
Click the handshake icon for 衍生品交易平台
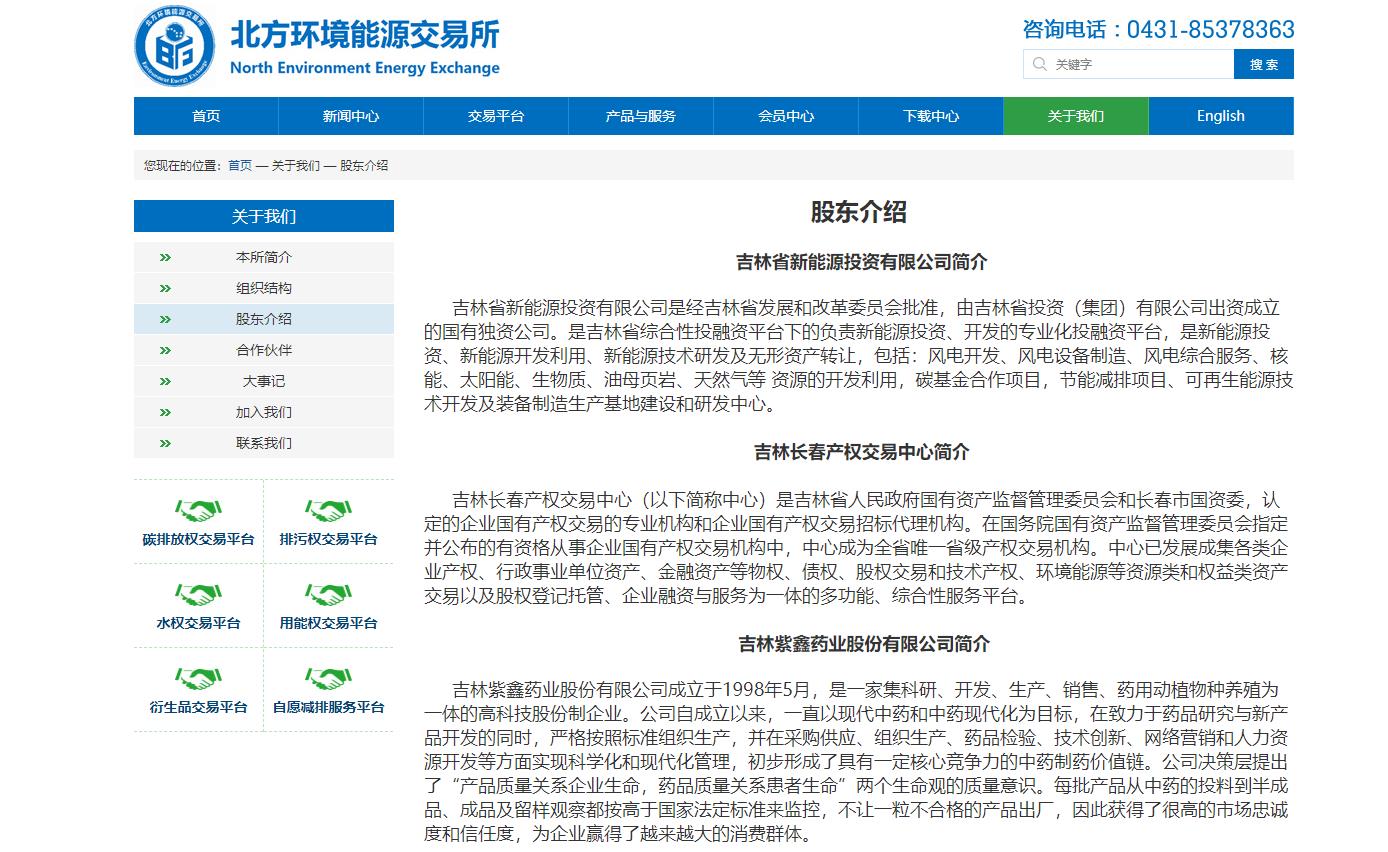click(x=198, y=679)
